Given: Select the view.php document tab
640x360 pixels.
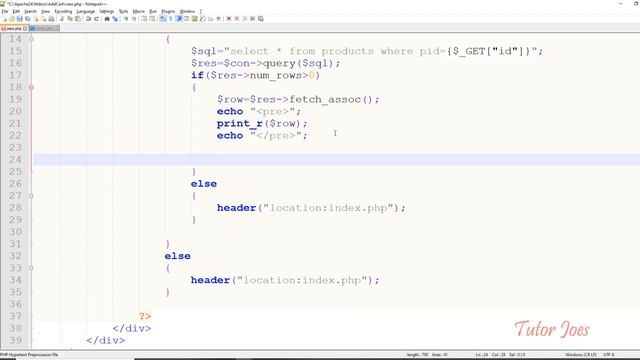Looking at the screenshot, I should coord(14,29).
